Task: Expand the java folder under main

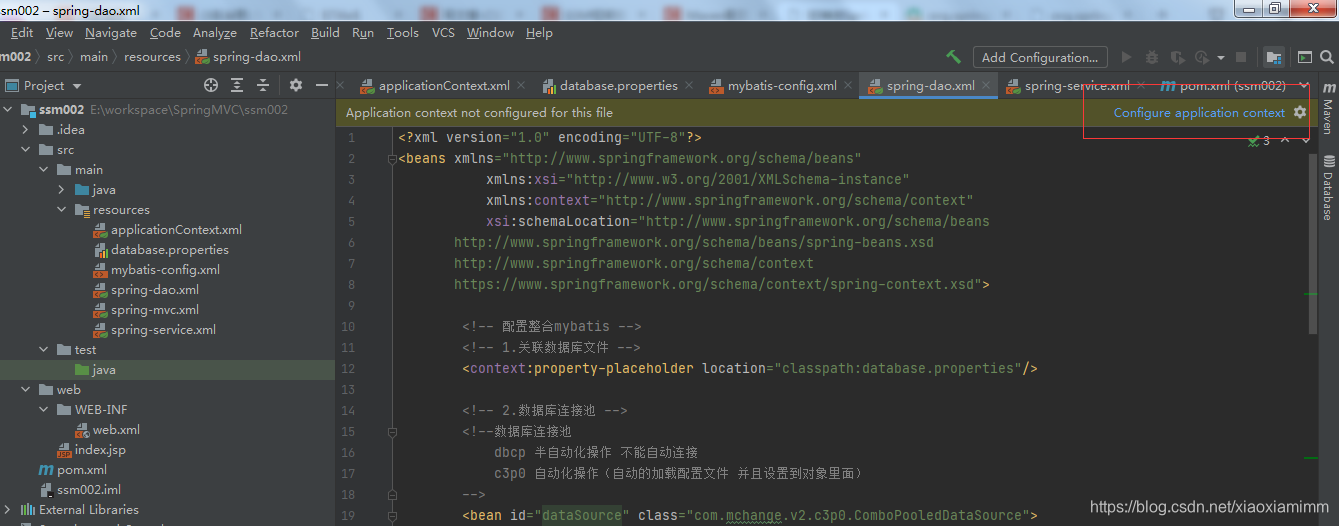Action: pos(63,190)
